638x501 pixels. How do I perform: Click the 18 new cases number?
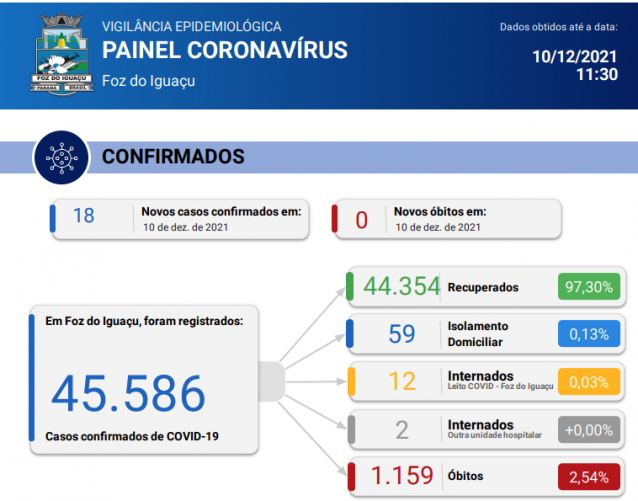pos(83,215)
